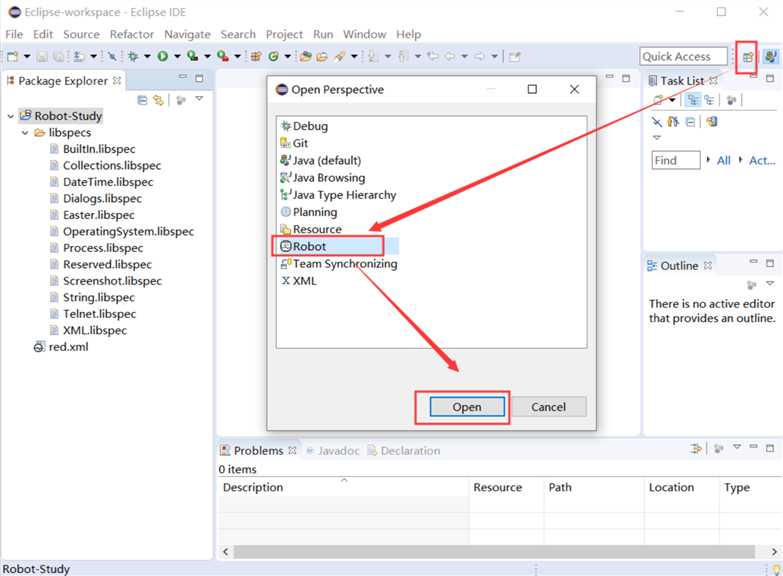Click Problems horizontal scrollbar right arrow

pos(774,552)
